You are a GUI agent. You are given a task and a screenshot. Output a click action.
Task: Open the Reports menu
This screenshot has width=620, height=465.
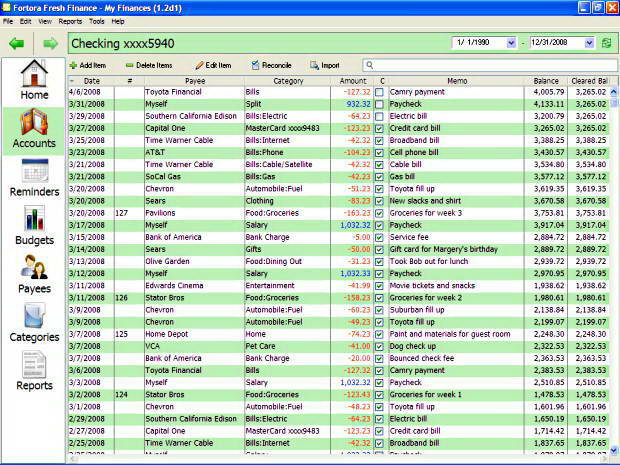(x=70, y=21)
